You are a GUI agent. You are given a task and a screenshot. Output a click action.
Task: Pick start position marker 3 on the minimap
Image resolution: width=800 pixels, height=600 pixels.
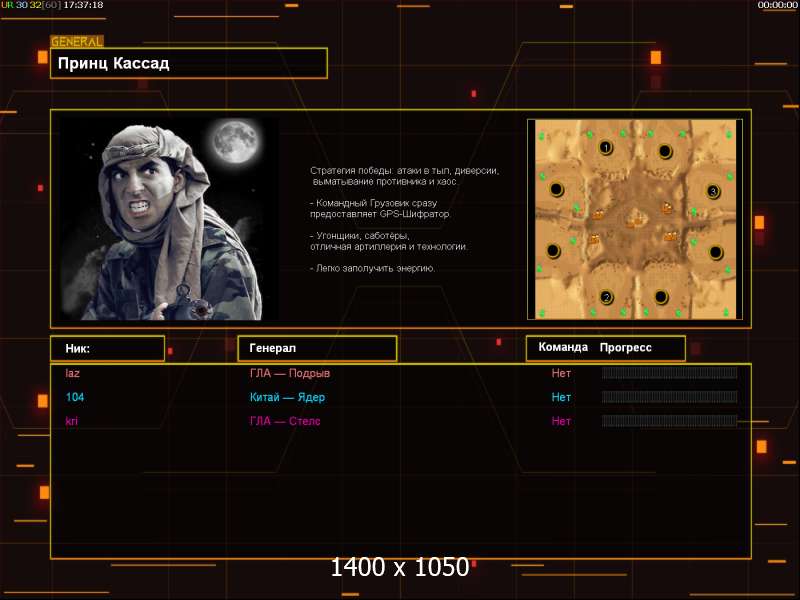713,190
